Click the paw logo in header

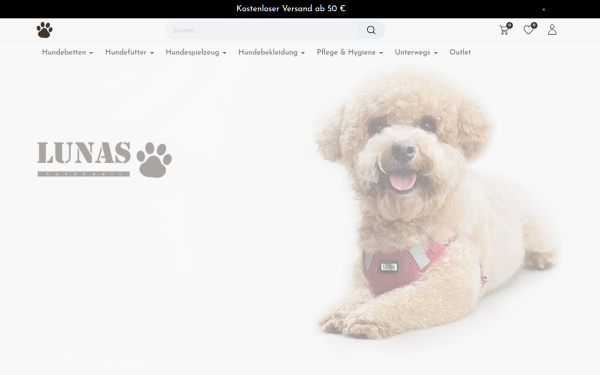(x=44, y=30)
